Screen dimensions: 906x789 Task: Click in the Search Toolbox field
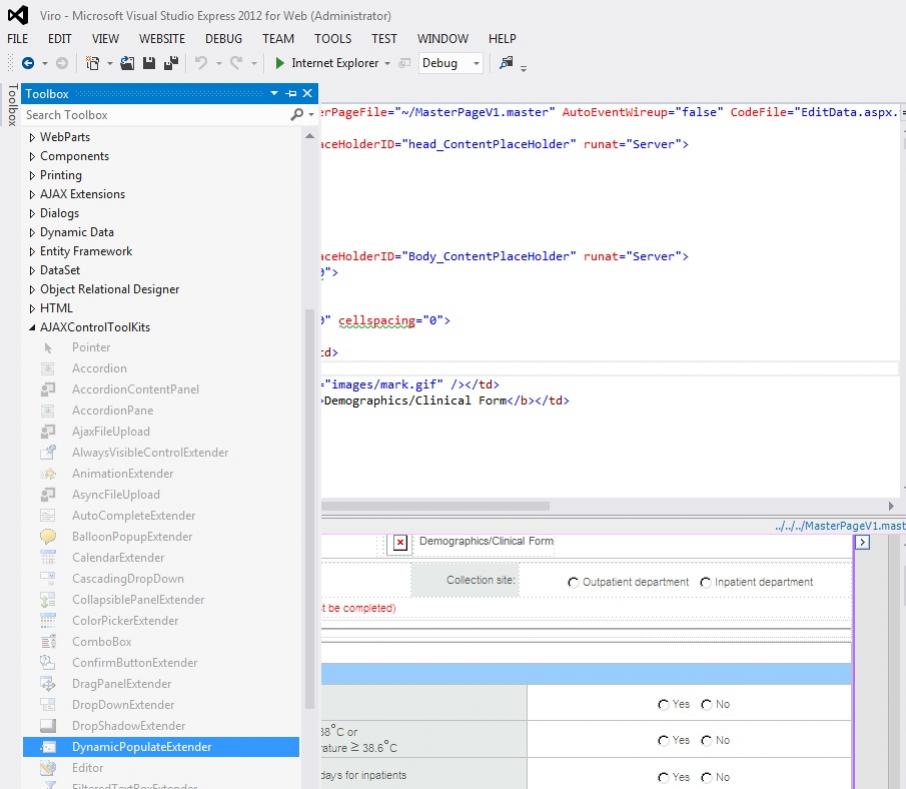[156, 115]
